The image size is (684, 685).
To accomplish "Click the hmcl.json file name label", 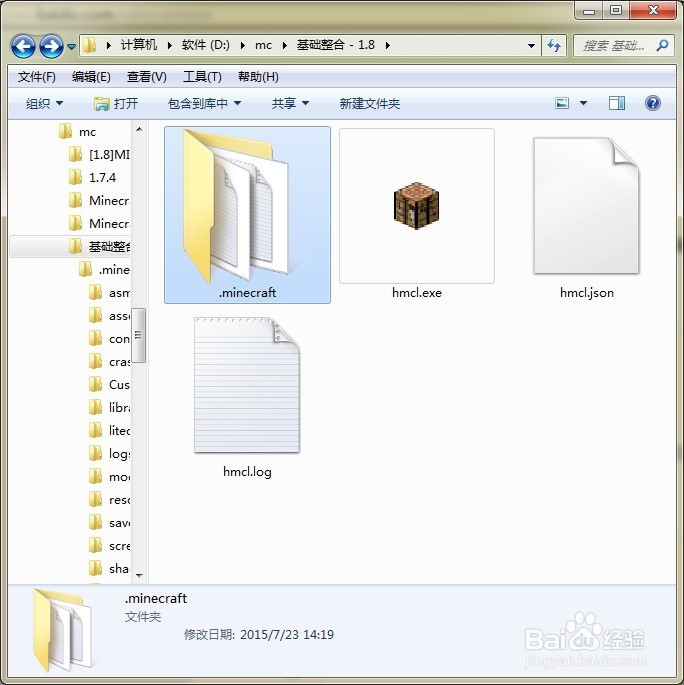I will coord(587,293).
